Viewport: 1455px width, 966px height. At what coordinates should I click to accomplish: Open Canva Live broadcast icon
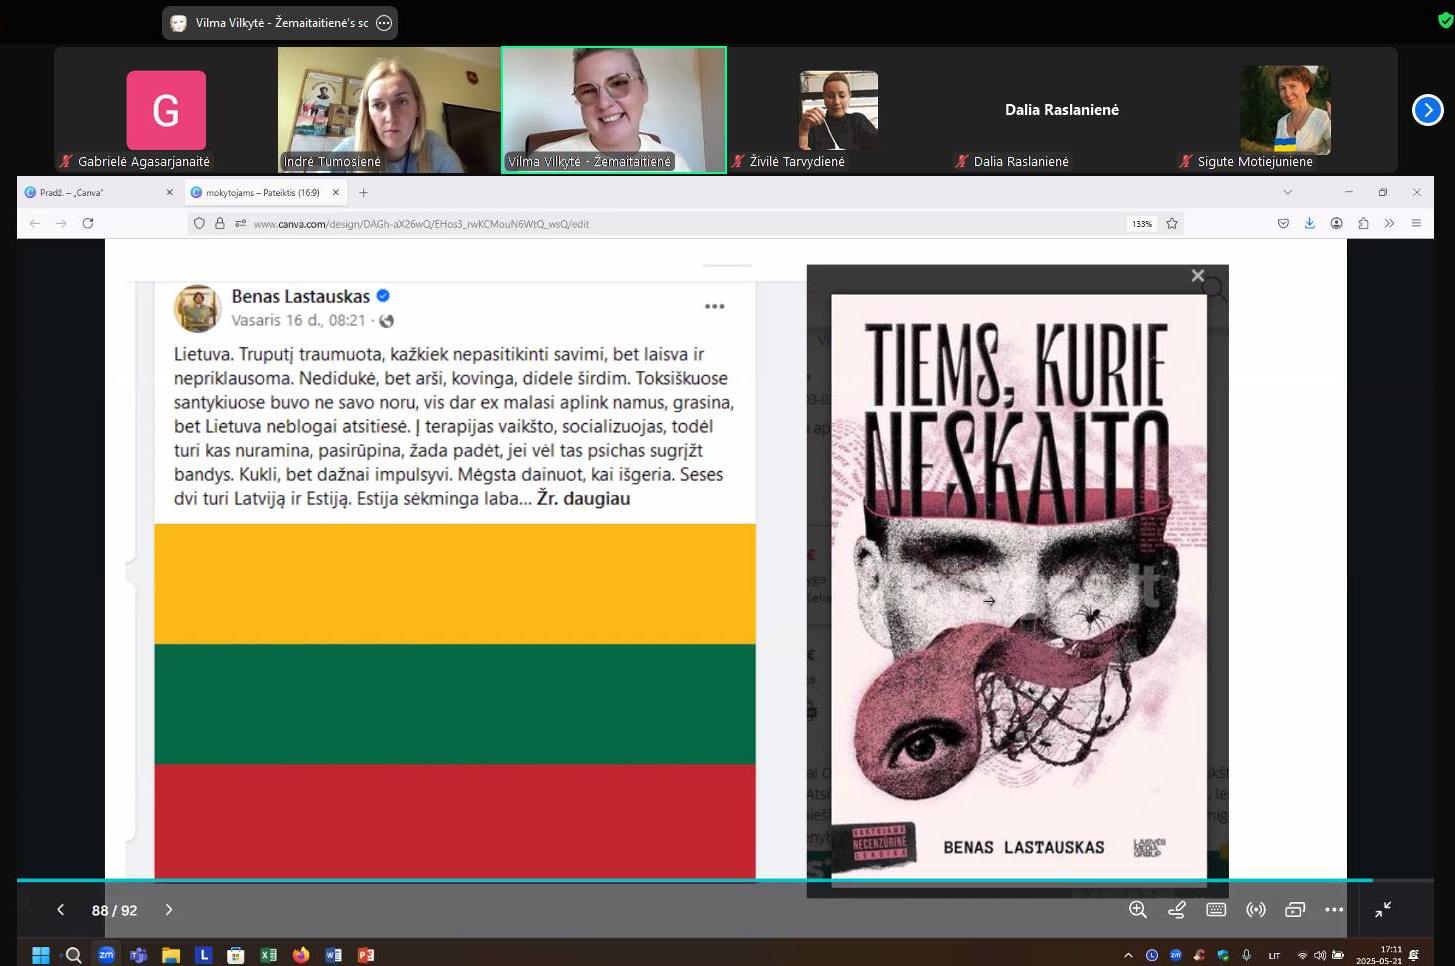[1256, 909]
